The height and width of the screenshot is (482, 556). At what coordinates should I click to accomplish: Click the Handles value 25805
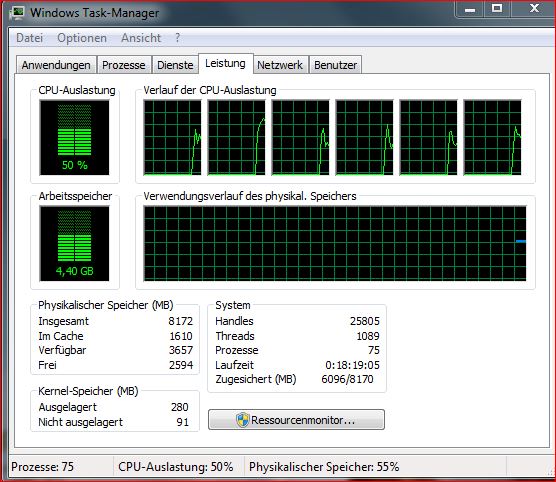click(x=365, y=321)
